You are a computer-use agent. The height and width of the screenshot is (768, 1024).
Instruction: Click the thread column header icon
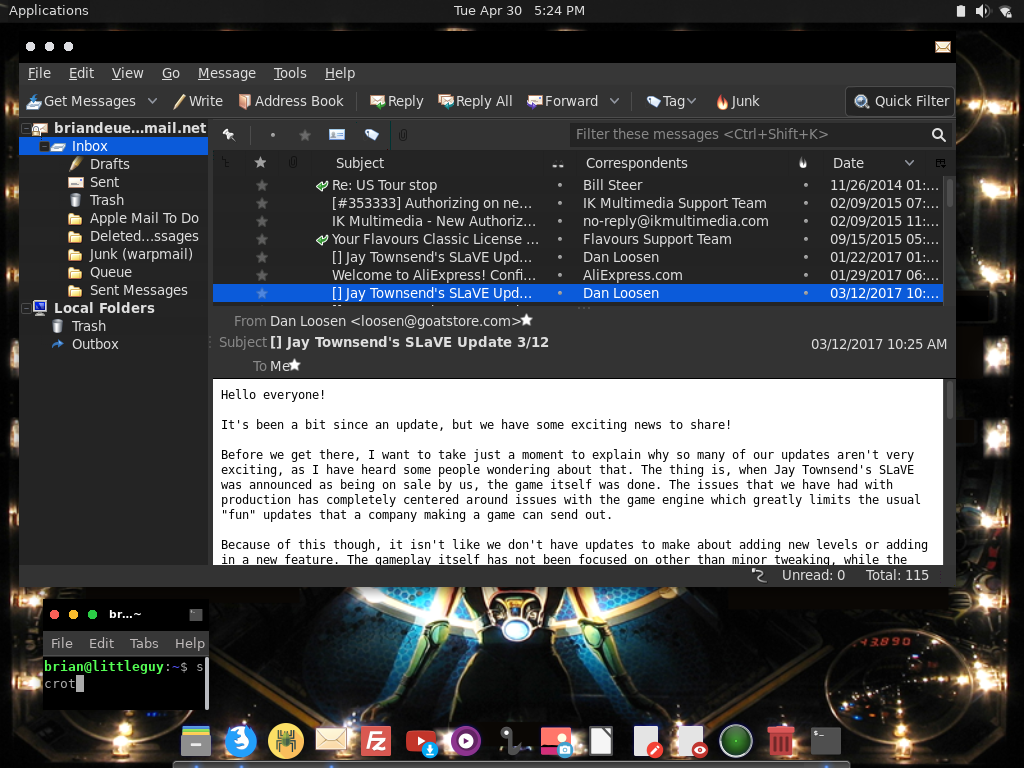coord(226,163)
